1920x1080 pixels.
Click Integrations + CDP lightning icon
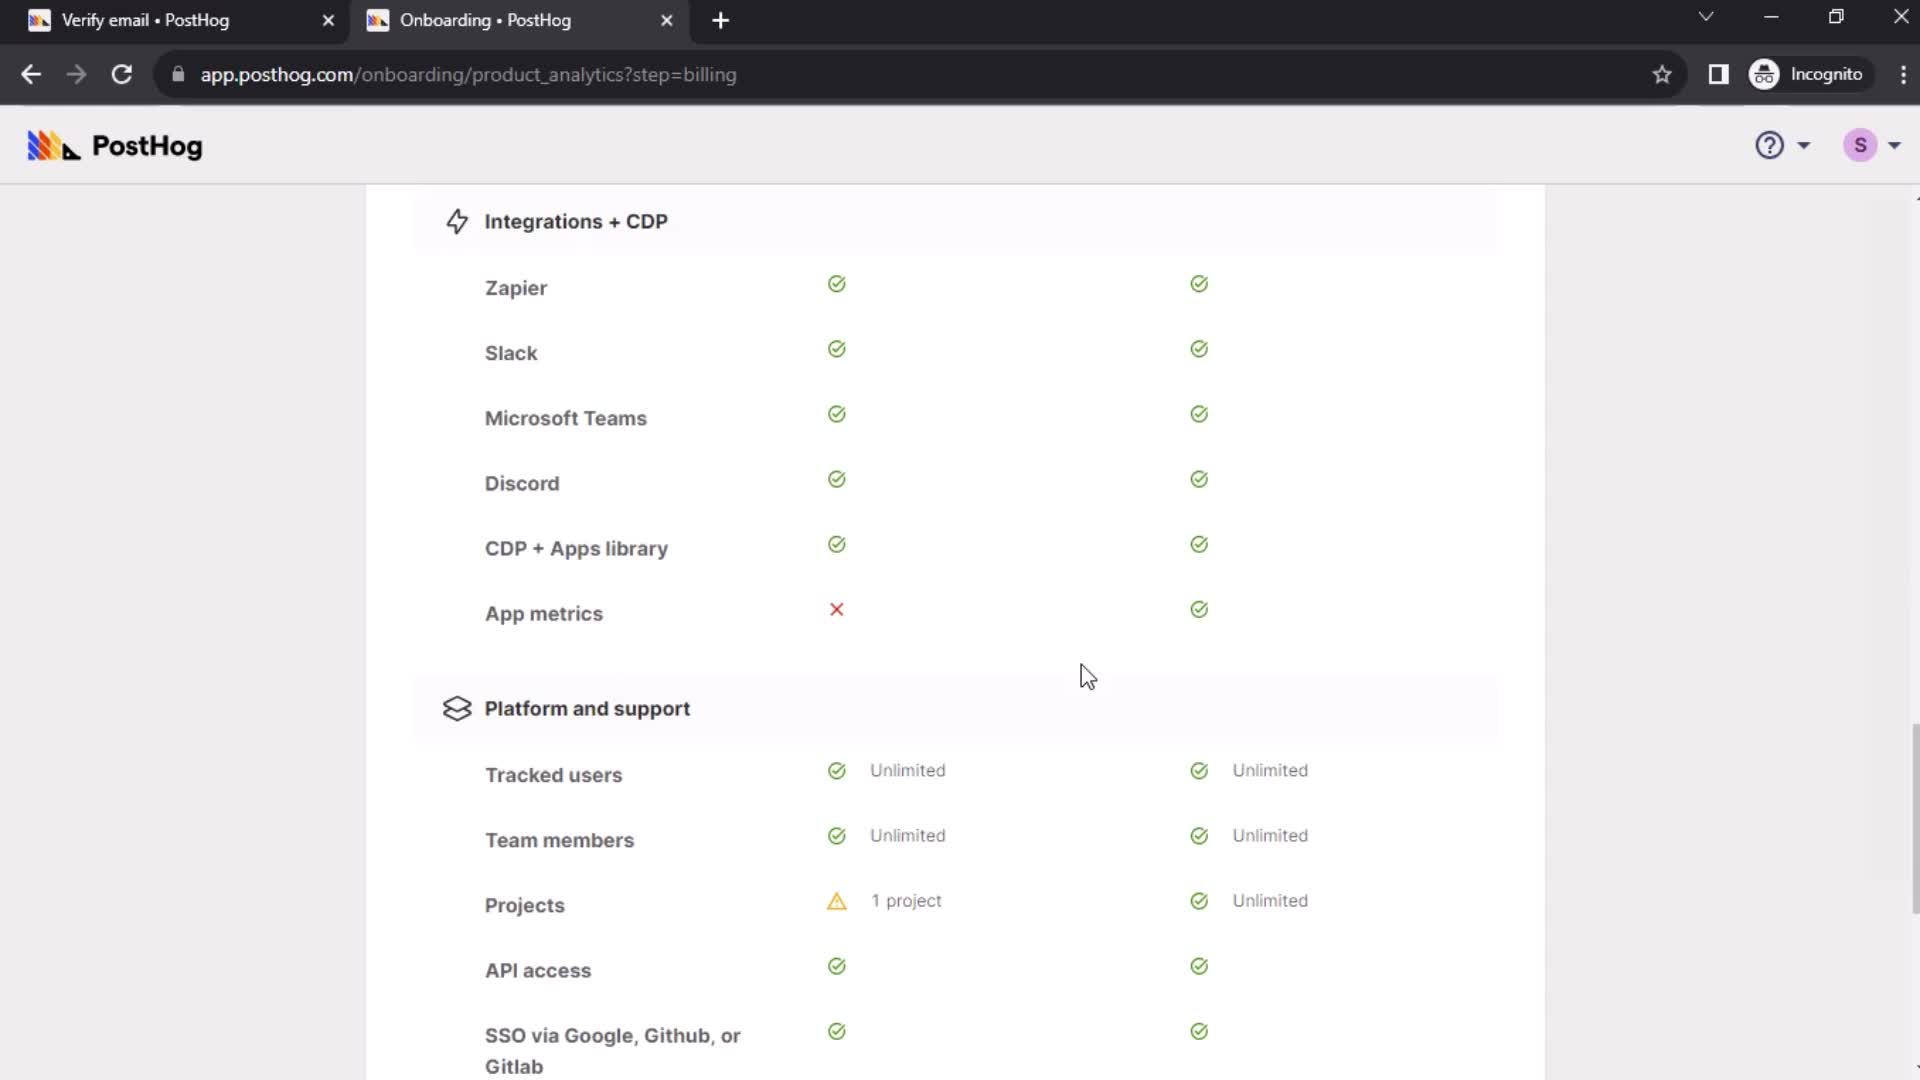pyautogui.click(x=457, y=221)
